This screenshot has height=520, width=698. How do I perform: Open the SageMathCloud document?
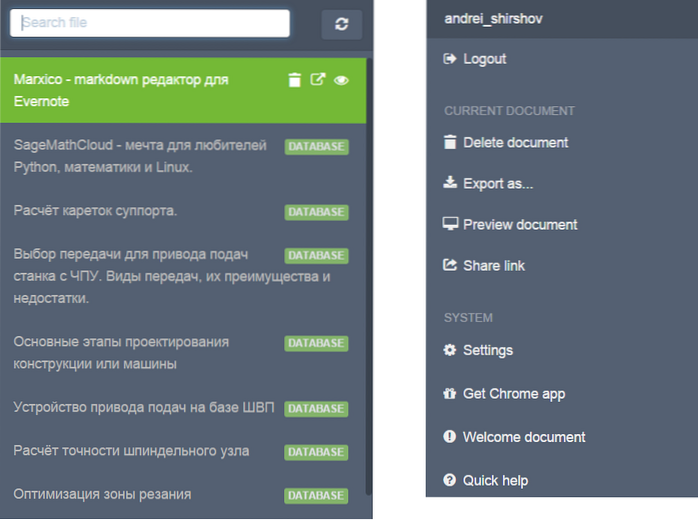coord(140,156)
